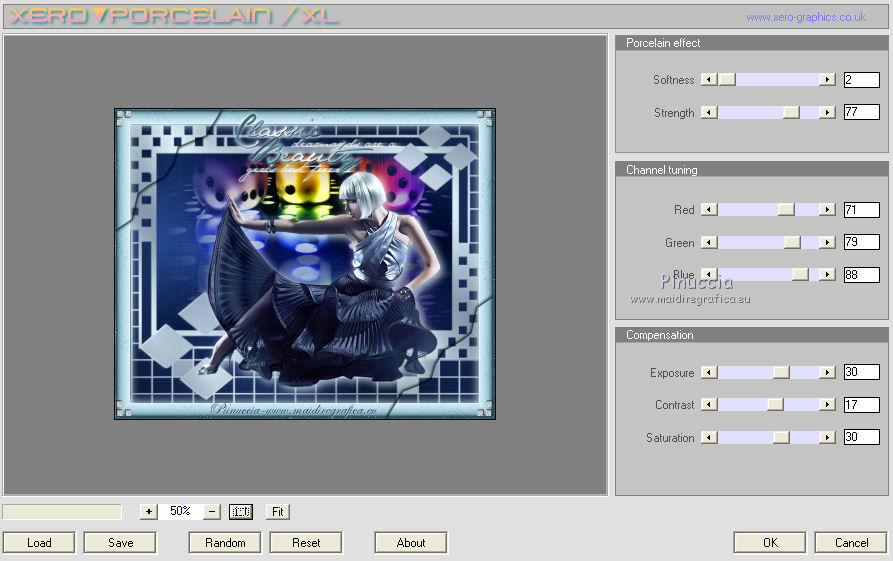
Task: Click the Saturation left arrow
Action: [x=709, y=437]
